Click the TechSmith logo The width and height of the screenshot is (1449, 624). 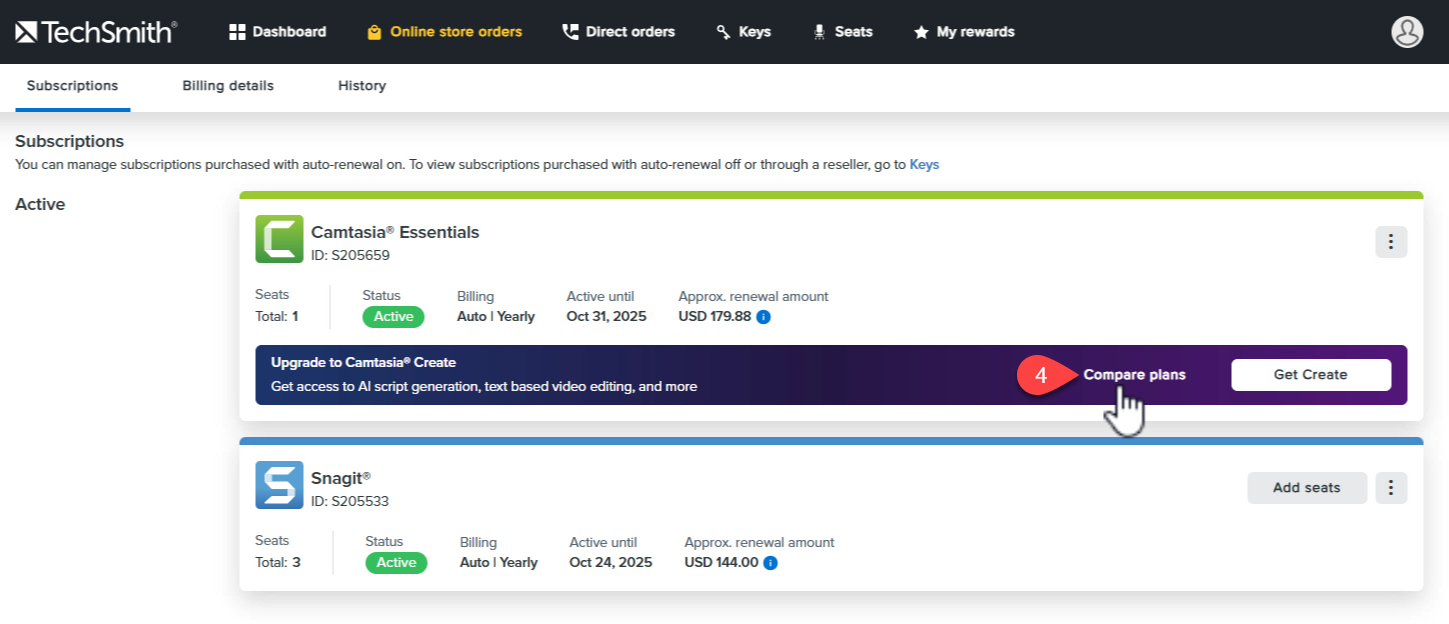coord(96,32)
